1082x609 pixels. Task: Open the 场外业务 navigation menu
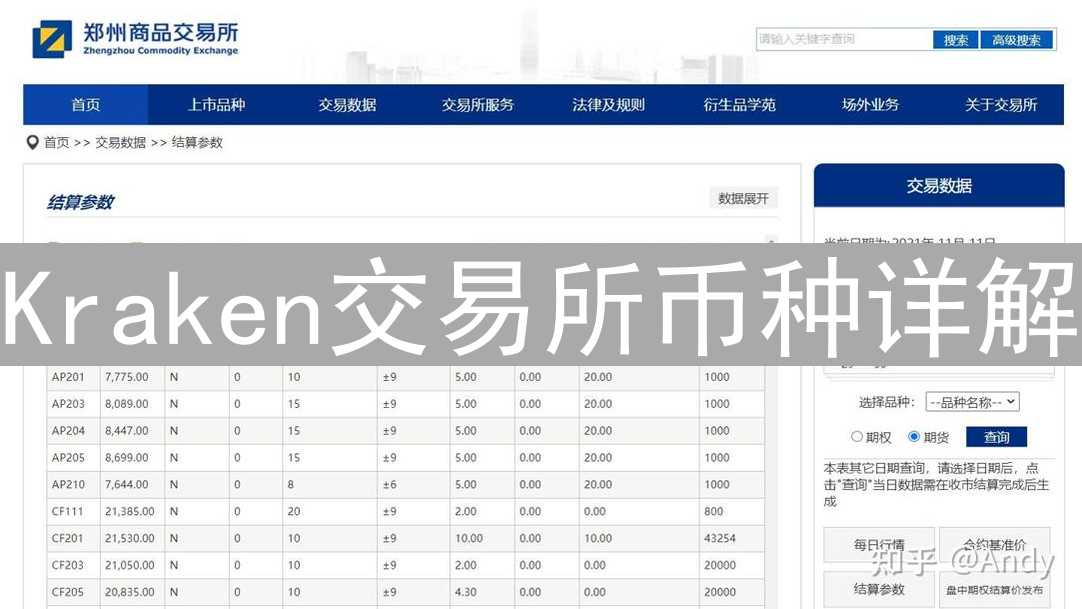(x=870, y=105)
